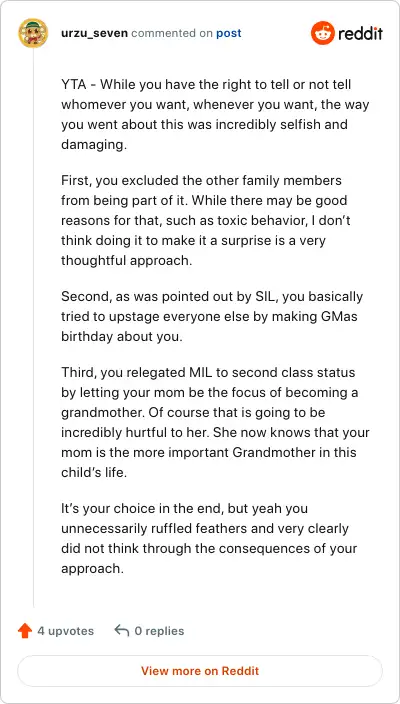Click the Reddit Snoo logo icon

[323, 33]
